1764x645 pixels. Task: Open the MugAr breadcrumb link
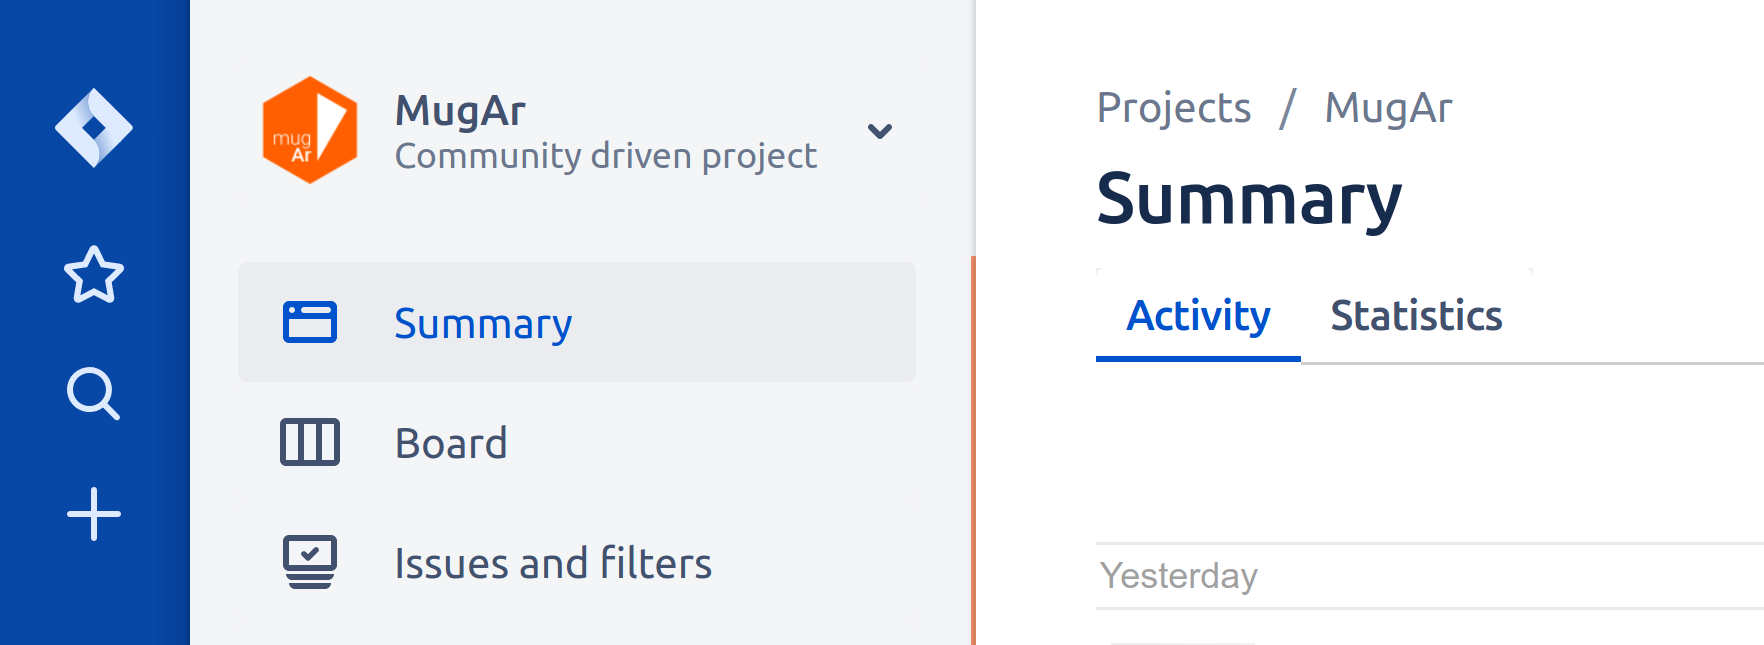click(1388, 108)
